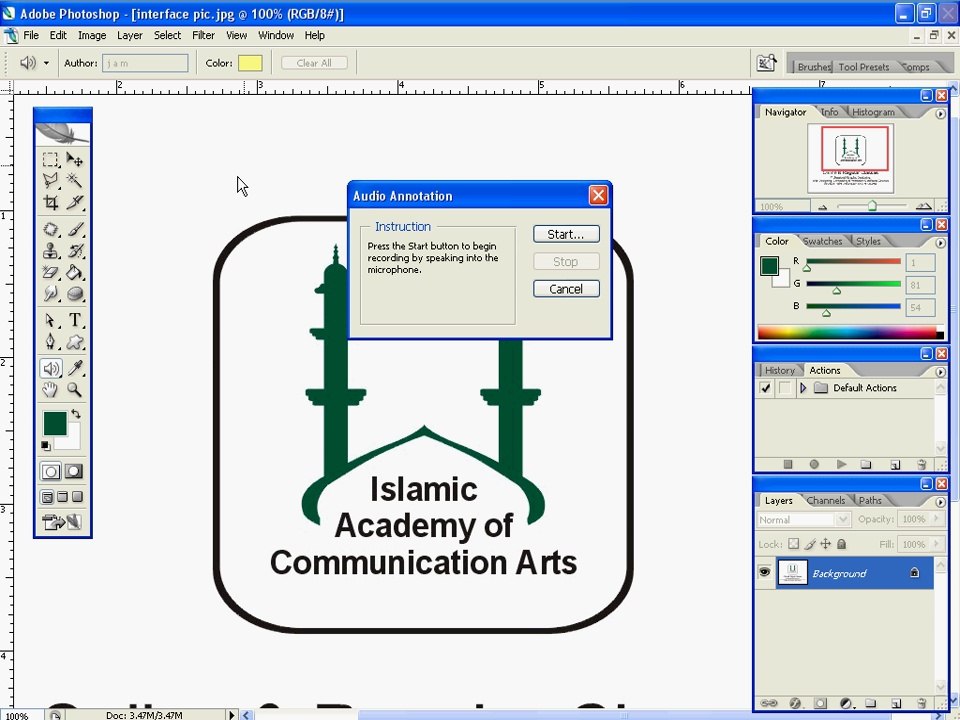The height and width of the screenshot is (720, 960).
Task: Select the Polygonal Lasso tool
Action: coord(51,180)
